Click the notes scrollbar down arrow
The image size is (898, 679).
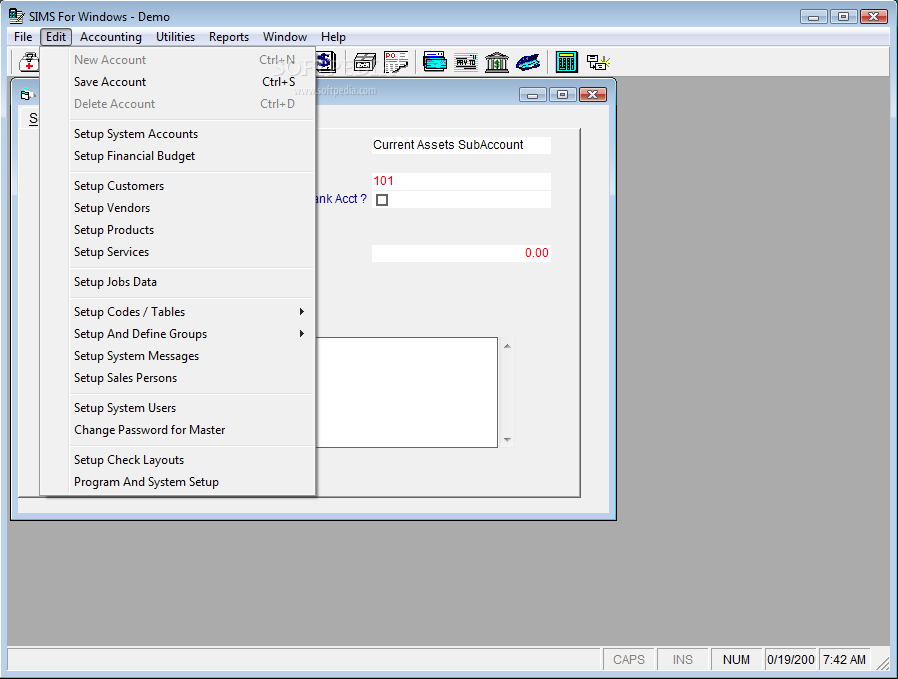507,440
